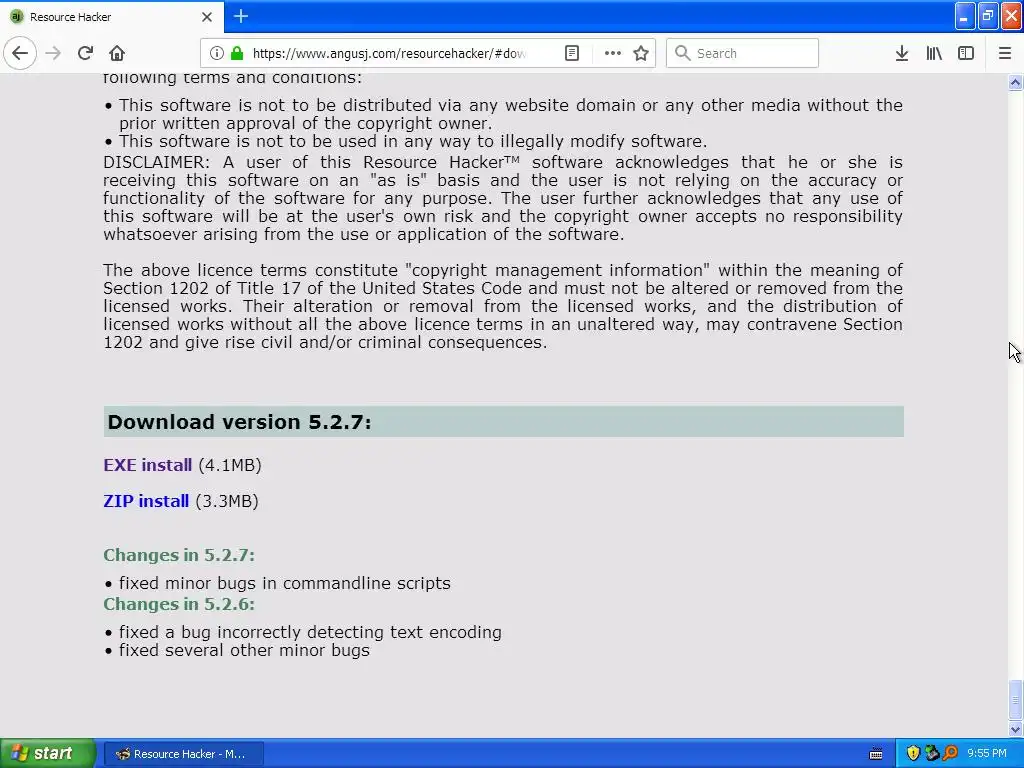Restore down the Firefox window
This screenshot has width=1024, height=768.
click(988, 16)
